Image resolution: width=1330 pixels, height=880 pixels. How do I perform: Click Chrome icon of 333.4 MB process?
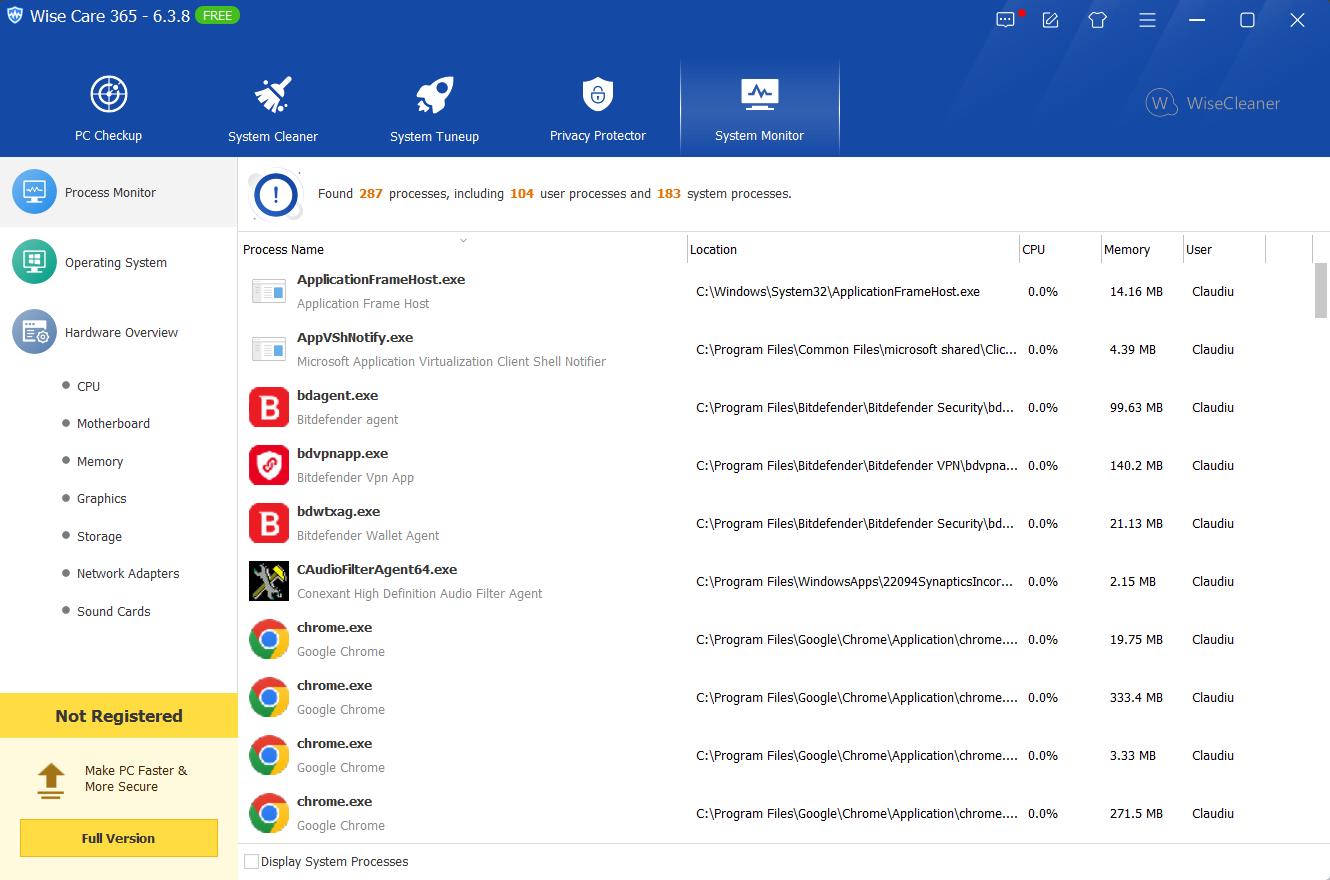click(x=269, y=697)
